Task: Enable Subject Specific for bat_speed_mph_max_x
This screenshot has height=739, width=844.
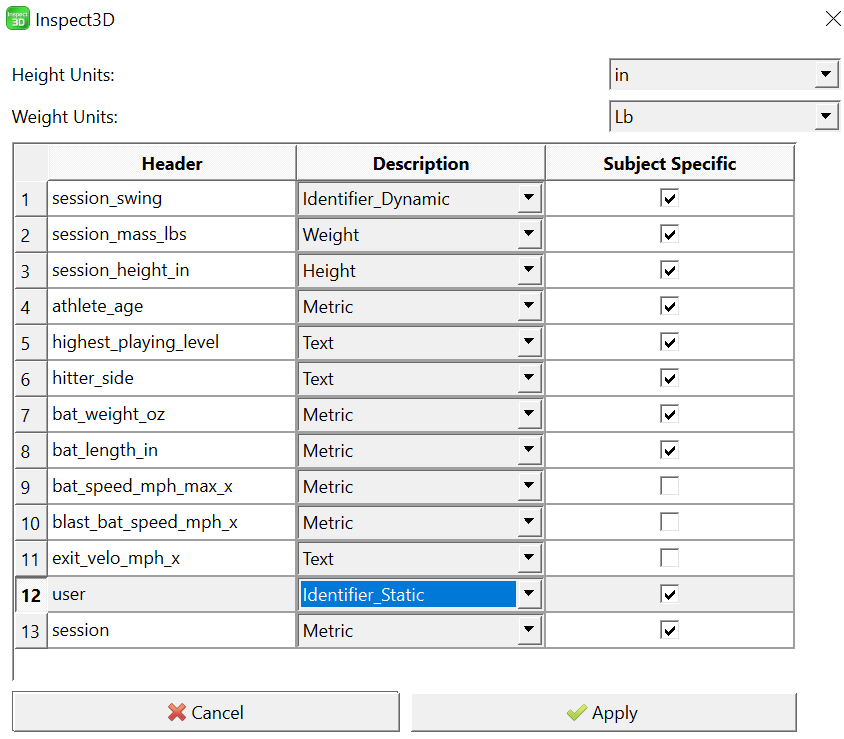Action: (669, 486)
